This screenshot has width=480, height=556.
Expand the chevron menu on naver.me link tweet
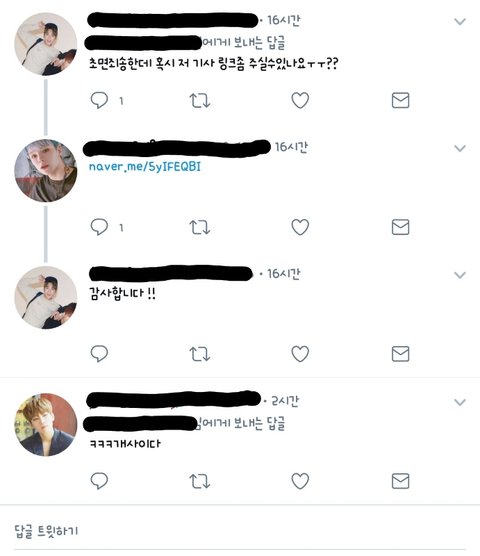coord(460,148)
